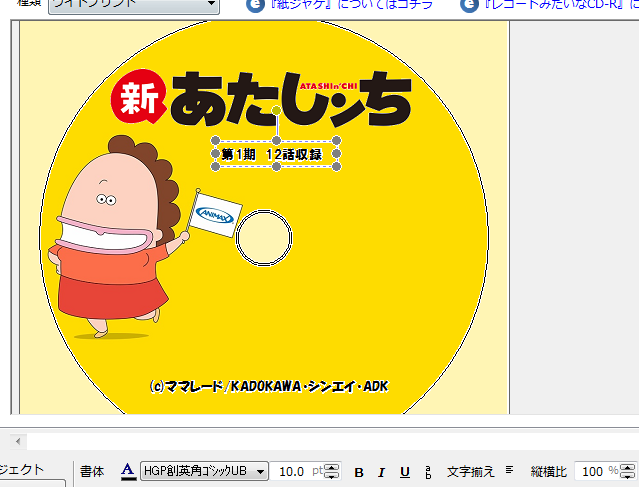Toggle italic formatting (I)
The height and width of the screenshot is (487, 639).
[381, 472]
